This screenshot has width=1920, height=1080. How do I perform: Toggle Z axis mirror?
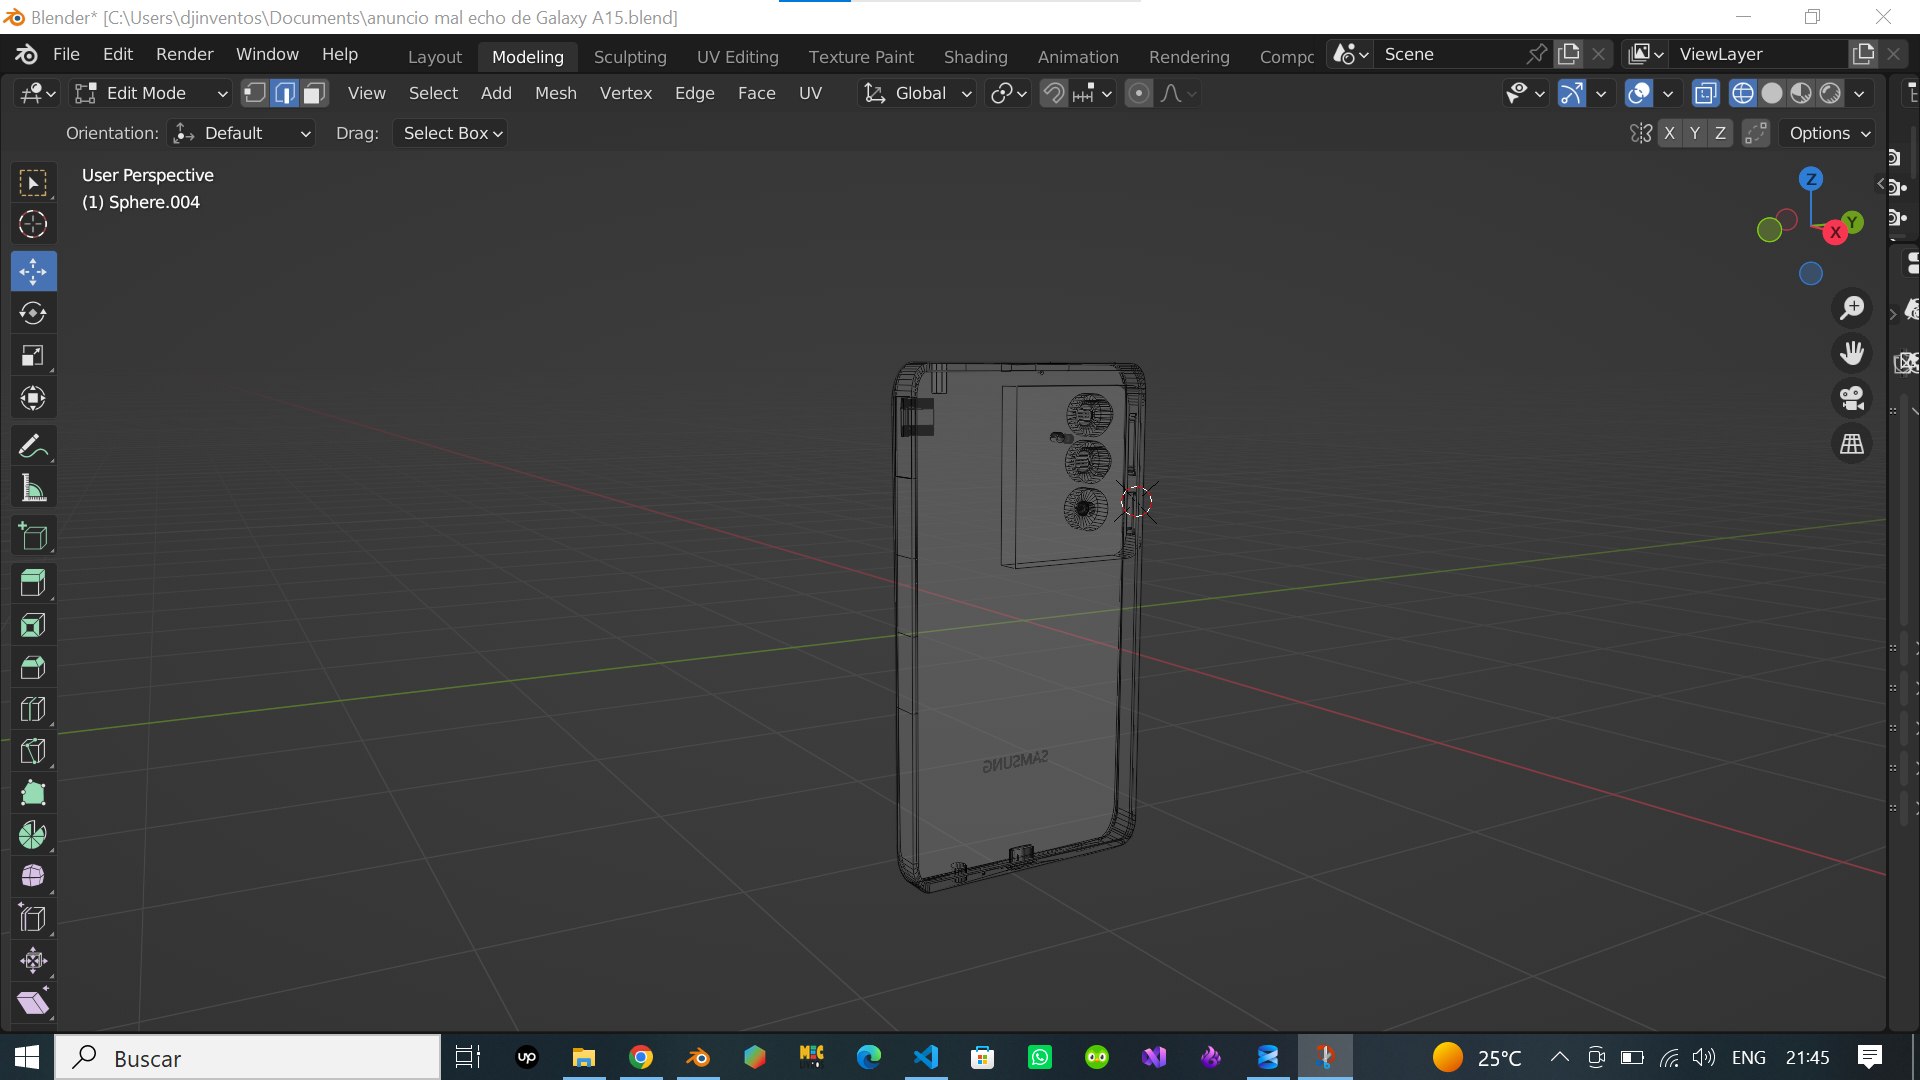pyautogui.click(x=1720, y=133)
